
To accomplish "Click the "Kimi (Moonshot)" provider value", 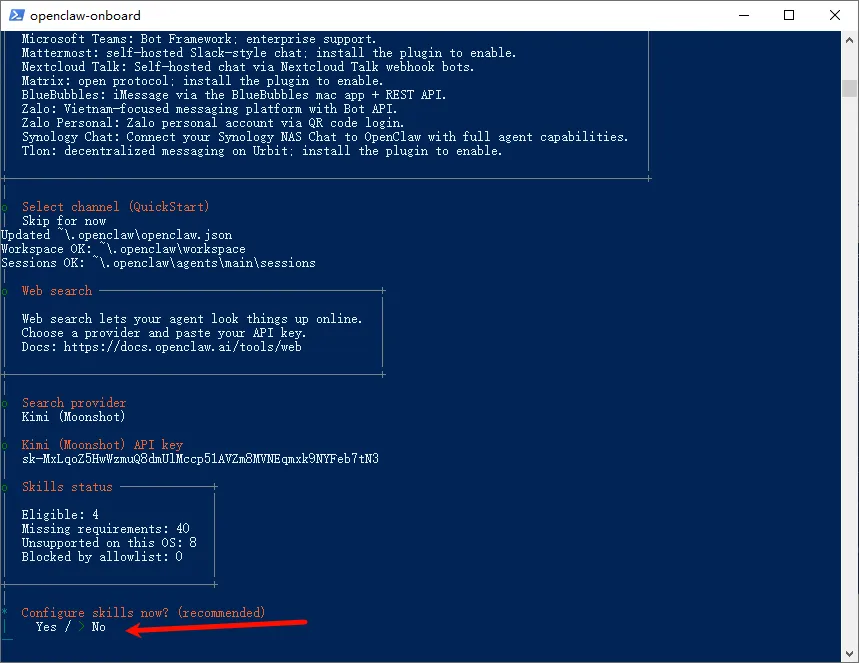I will click(74, 417).
